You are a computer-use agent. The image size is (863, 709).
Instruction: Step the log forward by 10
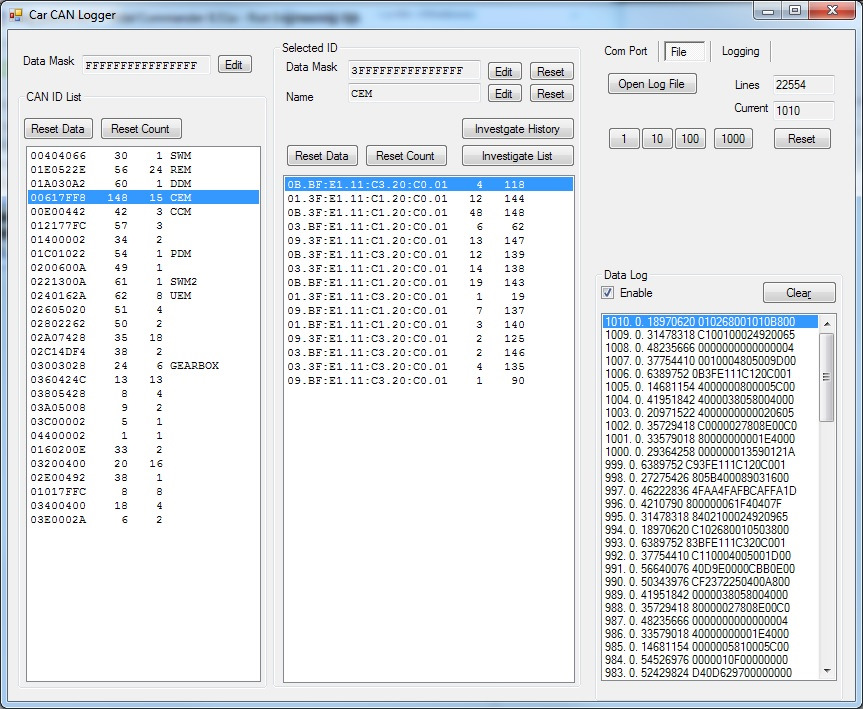pyautogui.click(x=657, y=139)
